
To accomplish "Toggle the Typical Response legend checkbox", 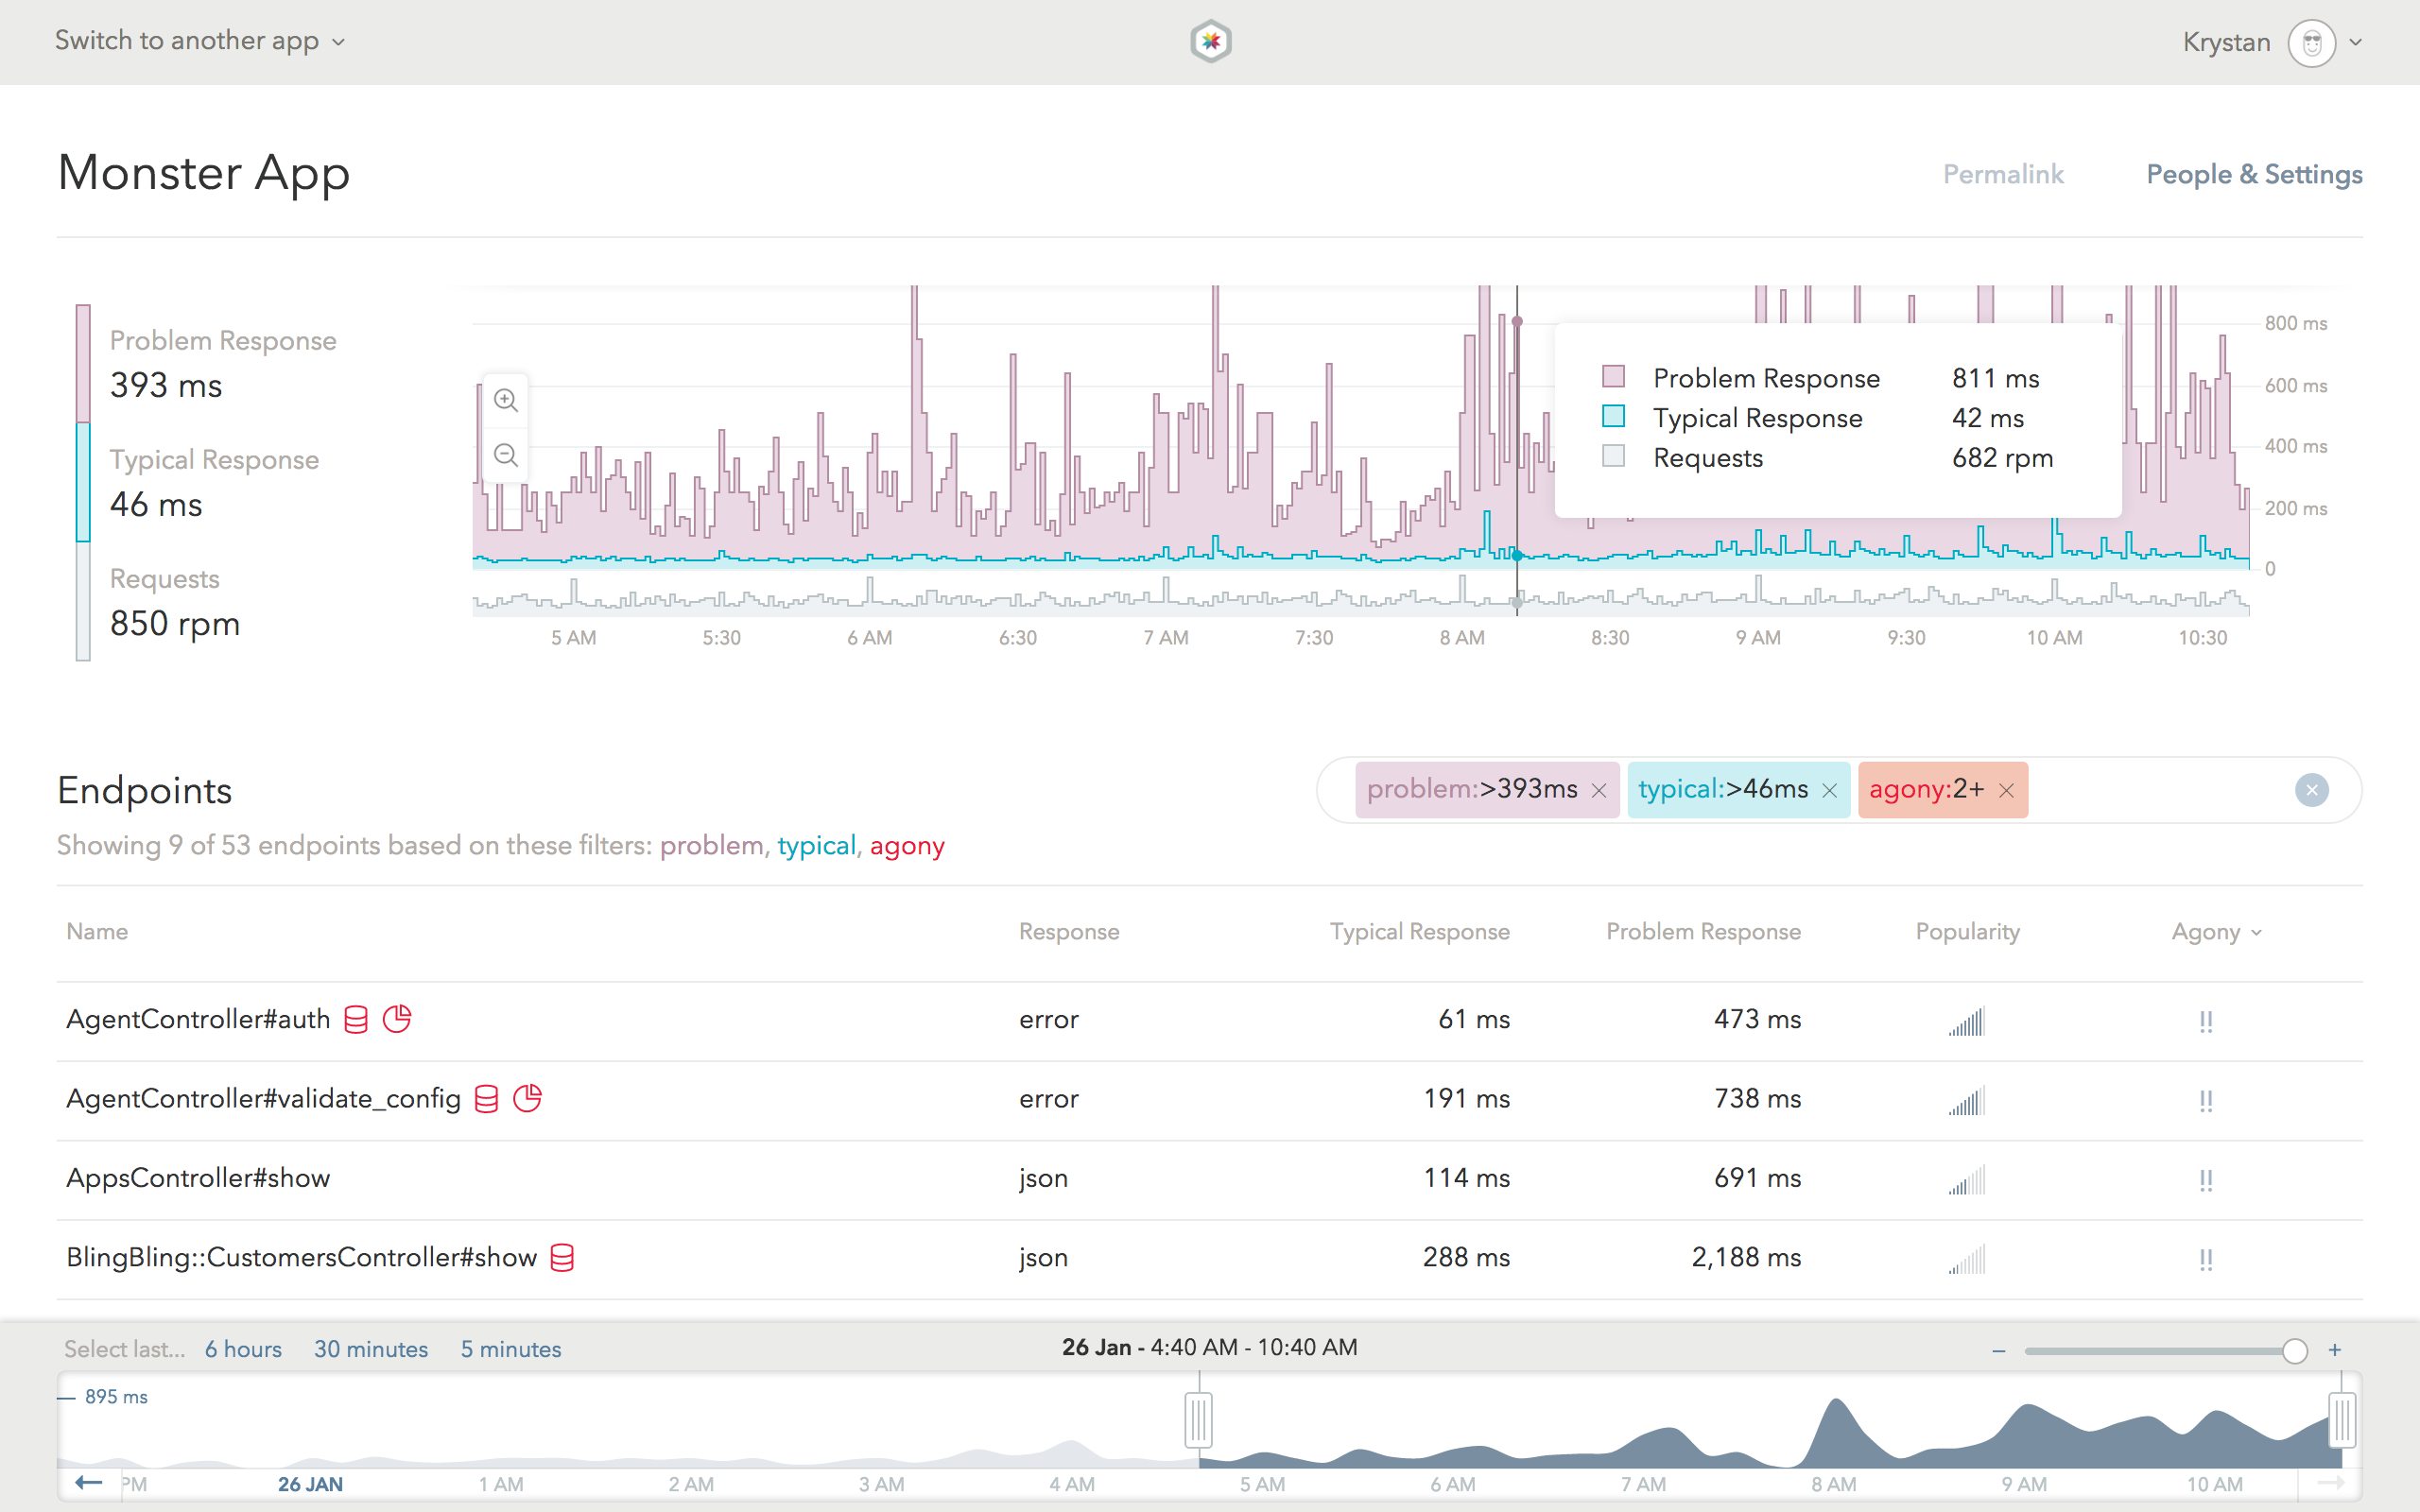I will pyautogui.click(x=1614, y=417).
